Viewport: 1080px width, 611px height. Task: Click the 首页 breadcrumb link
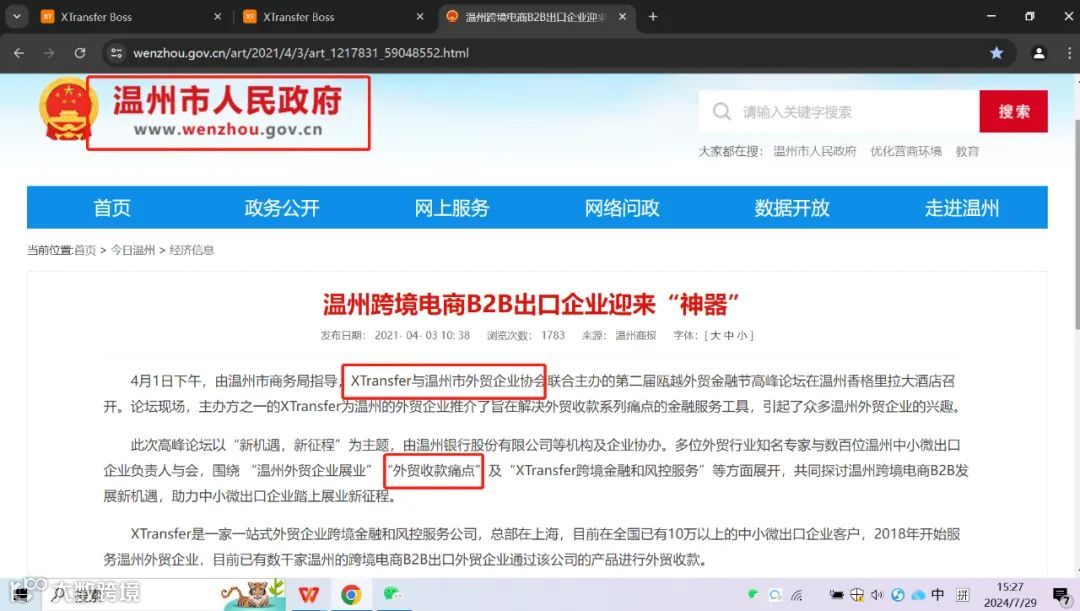[85, 250]
